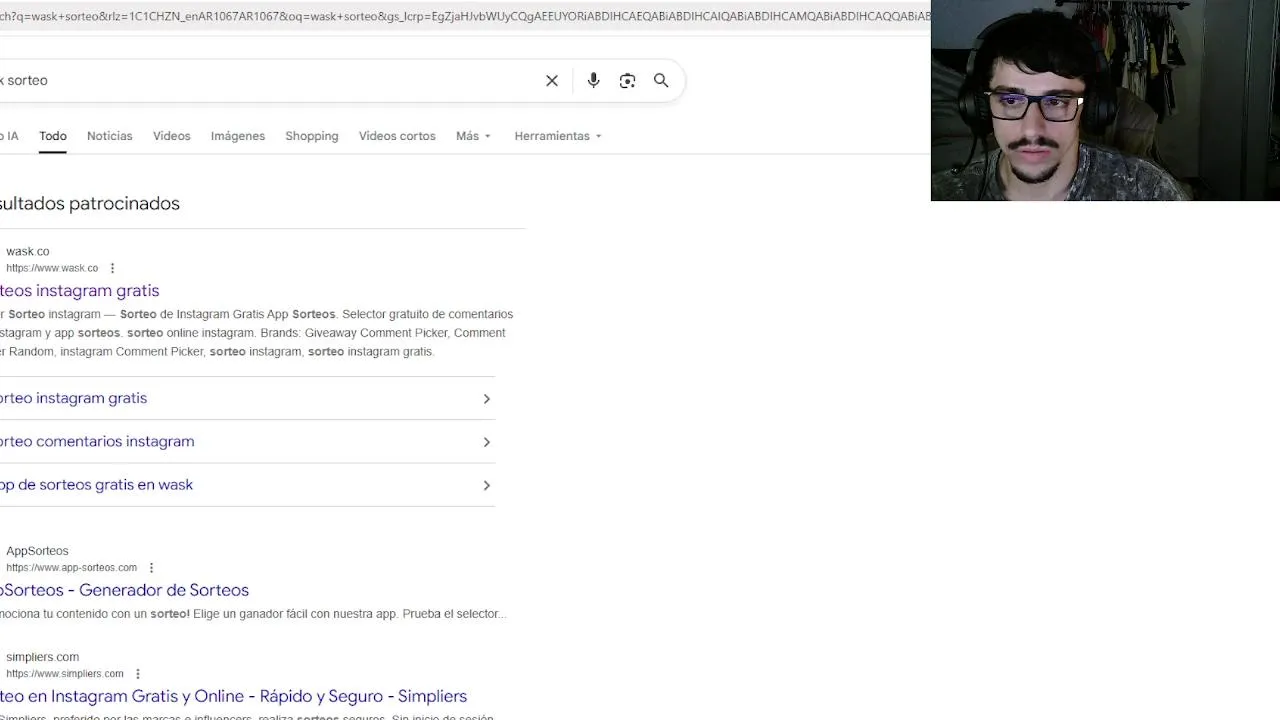The image size is (1280, 720).
Task: Click the 'sorteo comentarios instagram' sitelink text
Action: (x=97, y=441)
